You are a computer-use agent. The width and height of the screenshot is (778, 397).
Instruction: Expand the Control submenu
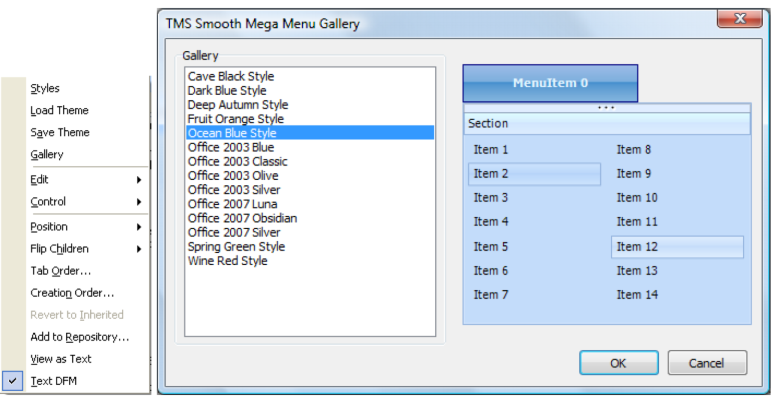coord(87,201)
